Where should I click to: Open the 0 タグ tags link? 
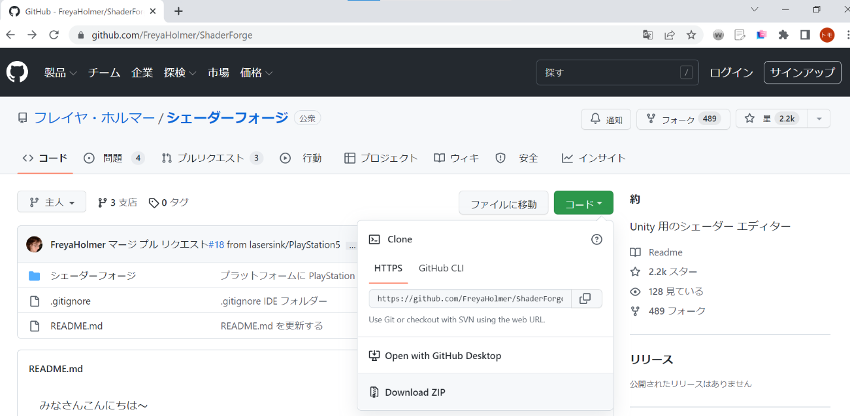169,202
